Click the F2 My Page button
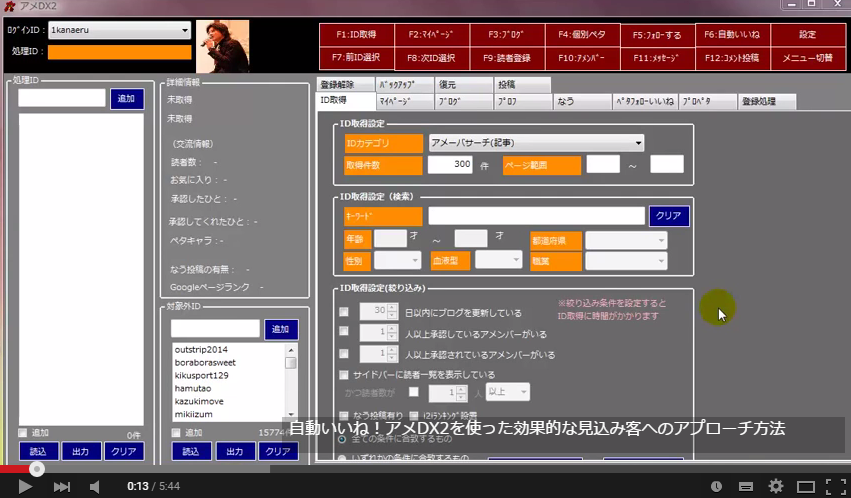 coord(431,35)
